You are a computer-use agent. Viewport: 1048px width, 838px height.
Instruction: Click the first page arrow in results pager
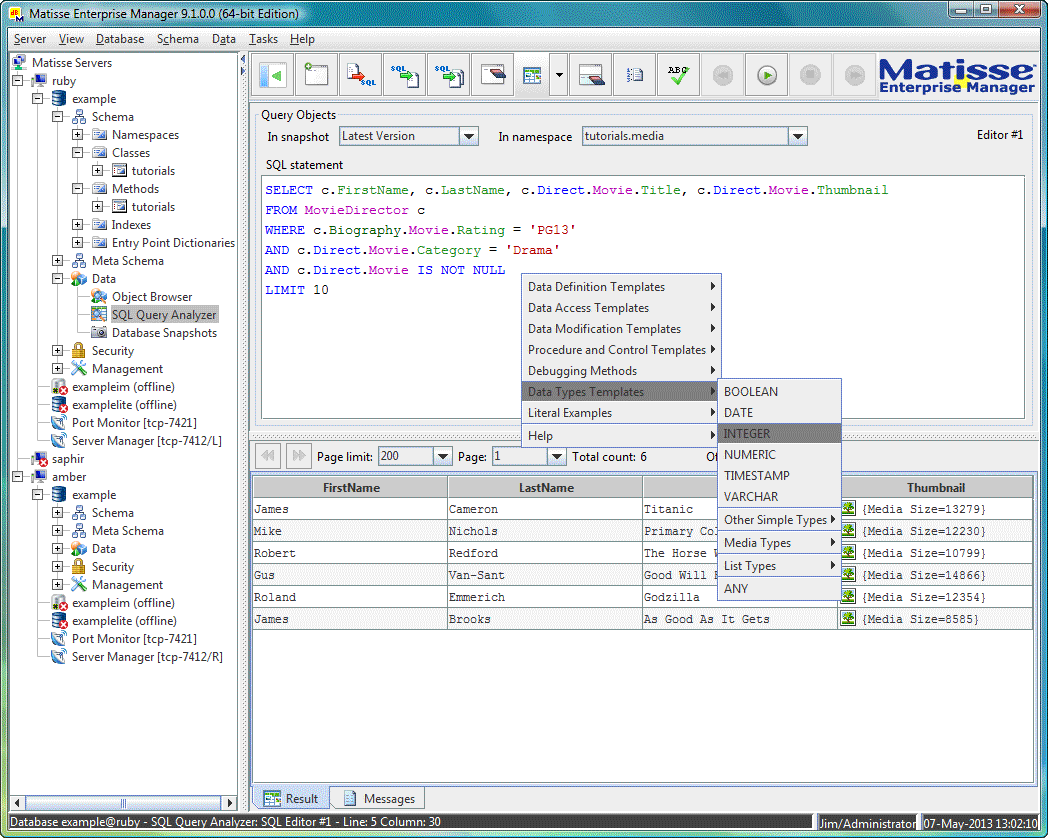tap(268, 456)
